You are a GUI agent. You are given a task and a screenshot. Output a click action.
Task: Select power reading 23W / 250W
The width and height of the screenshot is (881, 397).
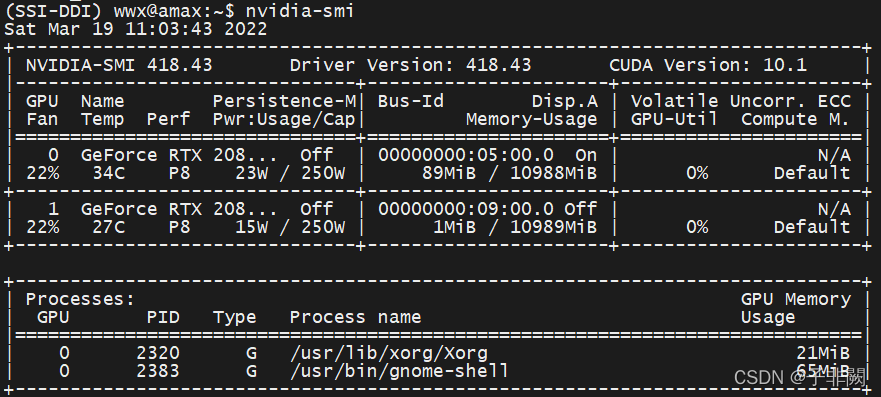click(x=290, y=173)
